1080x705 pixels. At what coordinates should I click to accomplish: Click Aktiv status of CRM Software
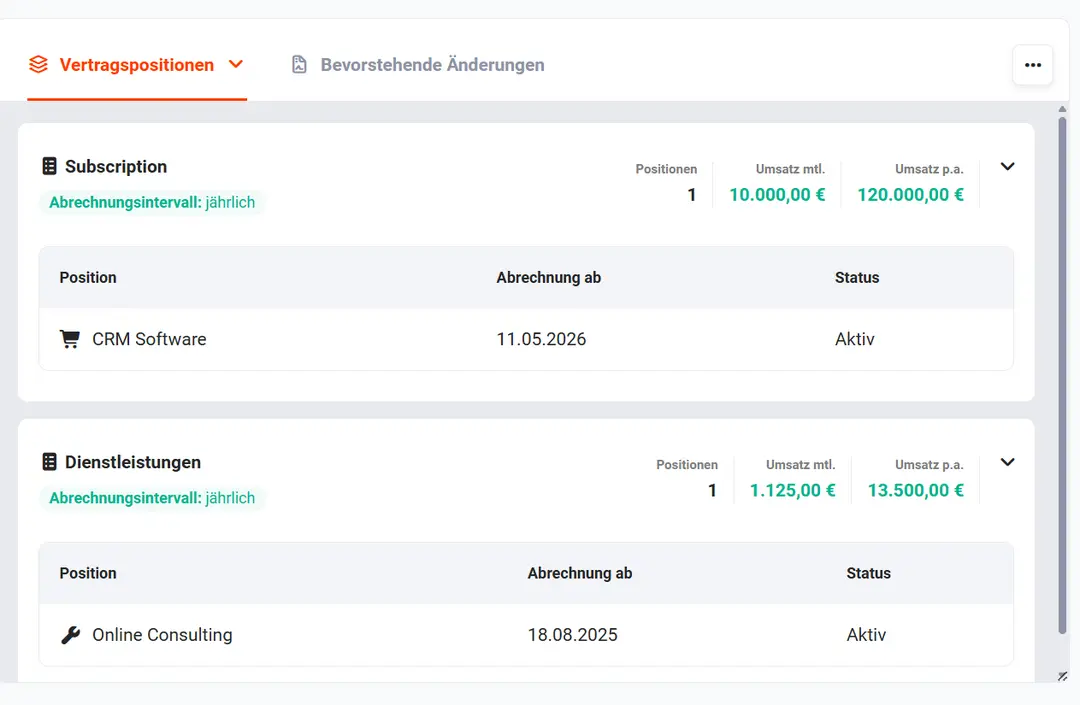[855, 339]
